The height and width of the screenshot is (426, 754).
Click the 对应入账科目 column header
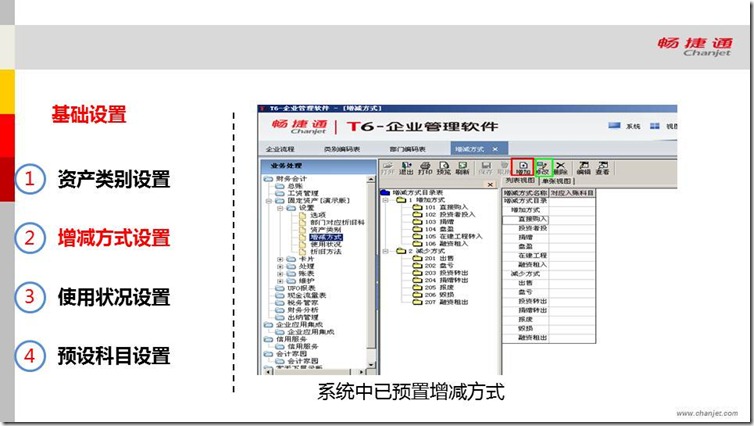[x=572, y=193]
